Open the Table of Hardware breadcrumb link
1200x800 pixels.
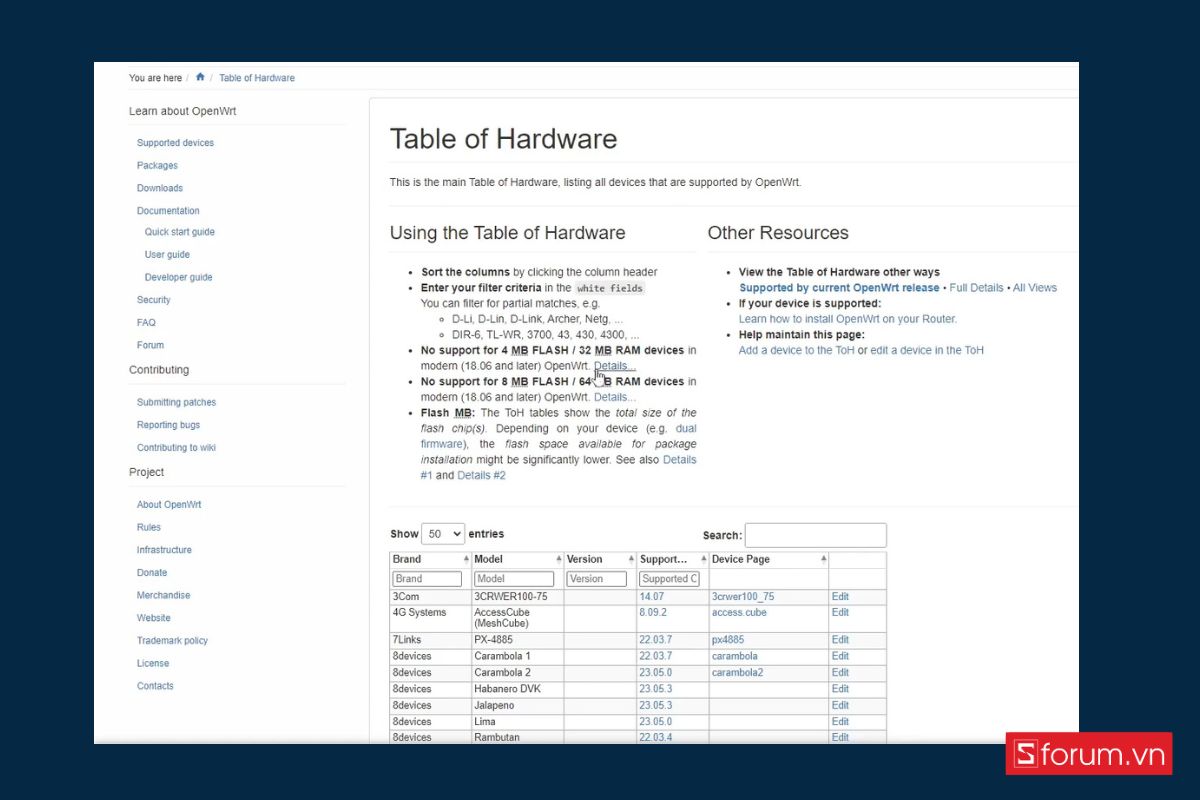click(x=257, y=78)
